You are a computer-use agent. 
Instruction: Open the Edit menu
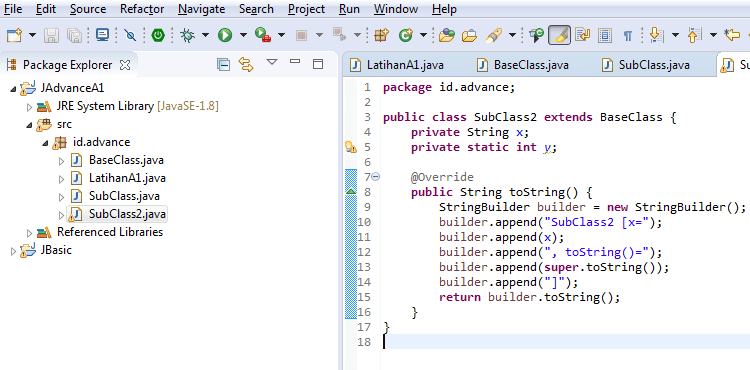(x=46, y=9)
